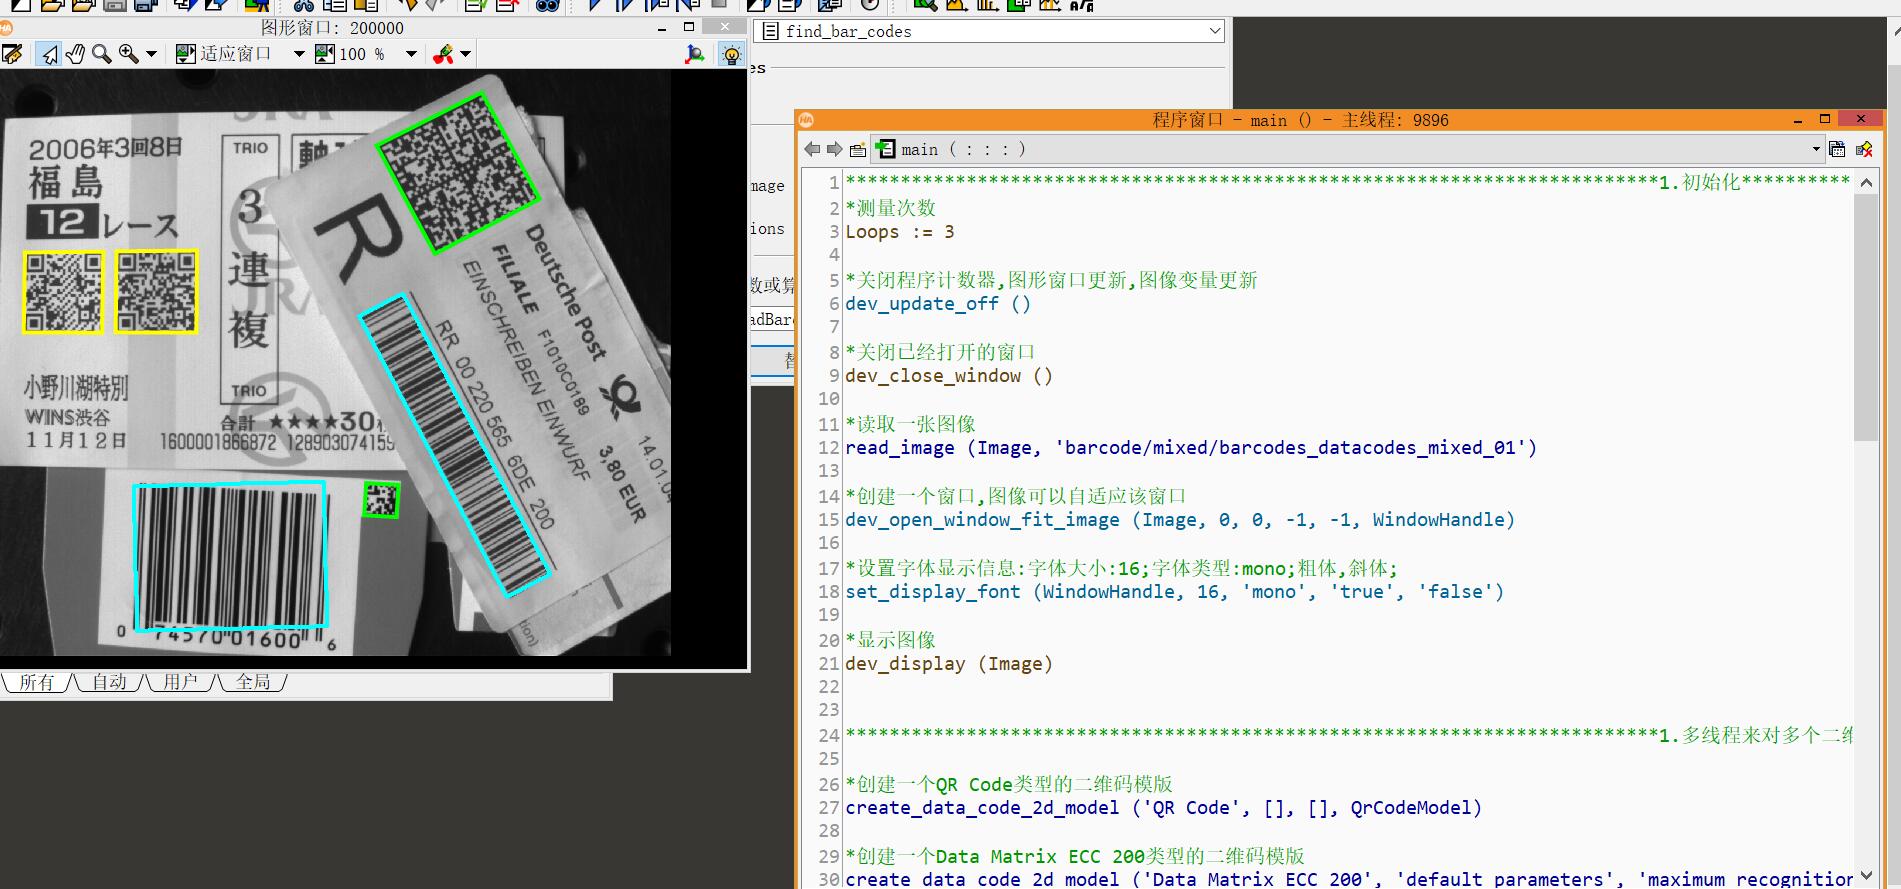Click the comment '*显示图像'
This screenshot has width=1901, height=889.
(x=891, y=640)
